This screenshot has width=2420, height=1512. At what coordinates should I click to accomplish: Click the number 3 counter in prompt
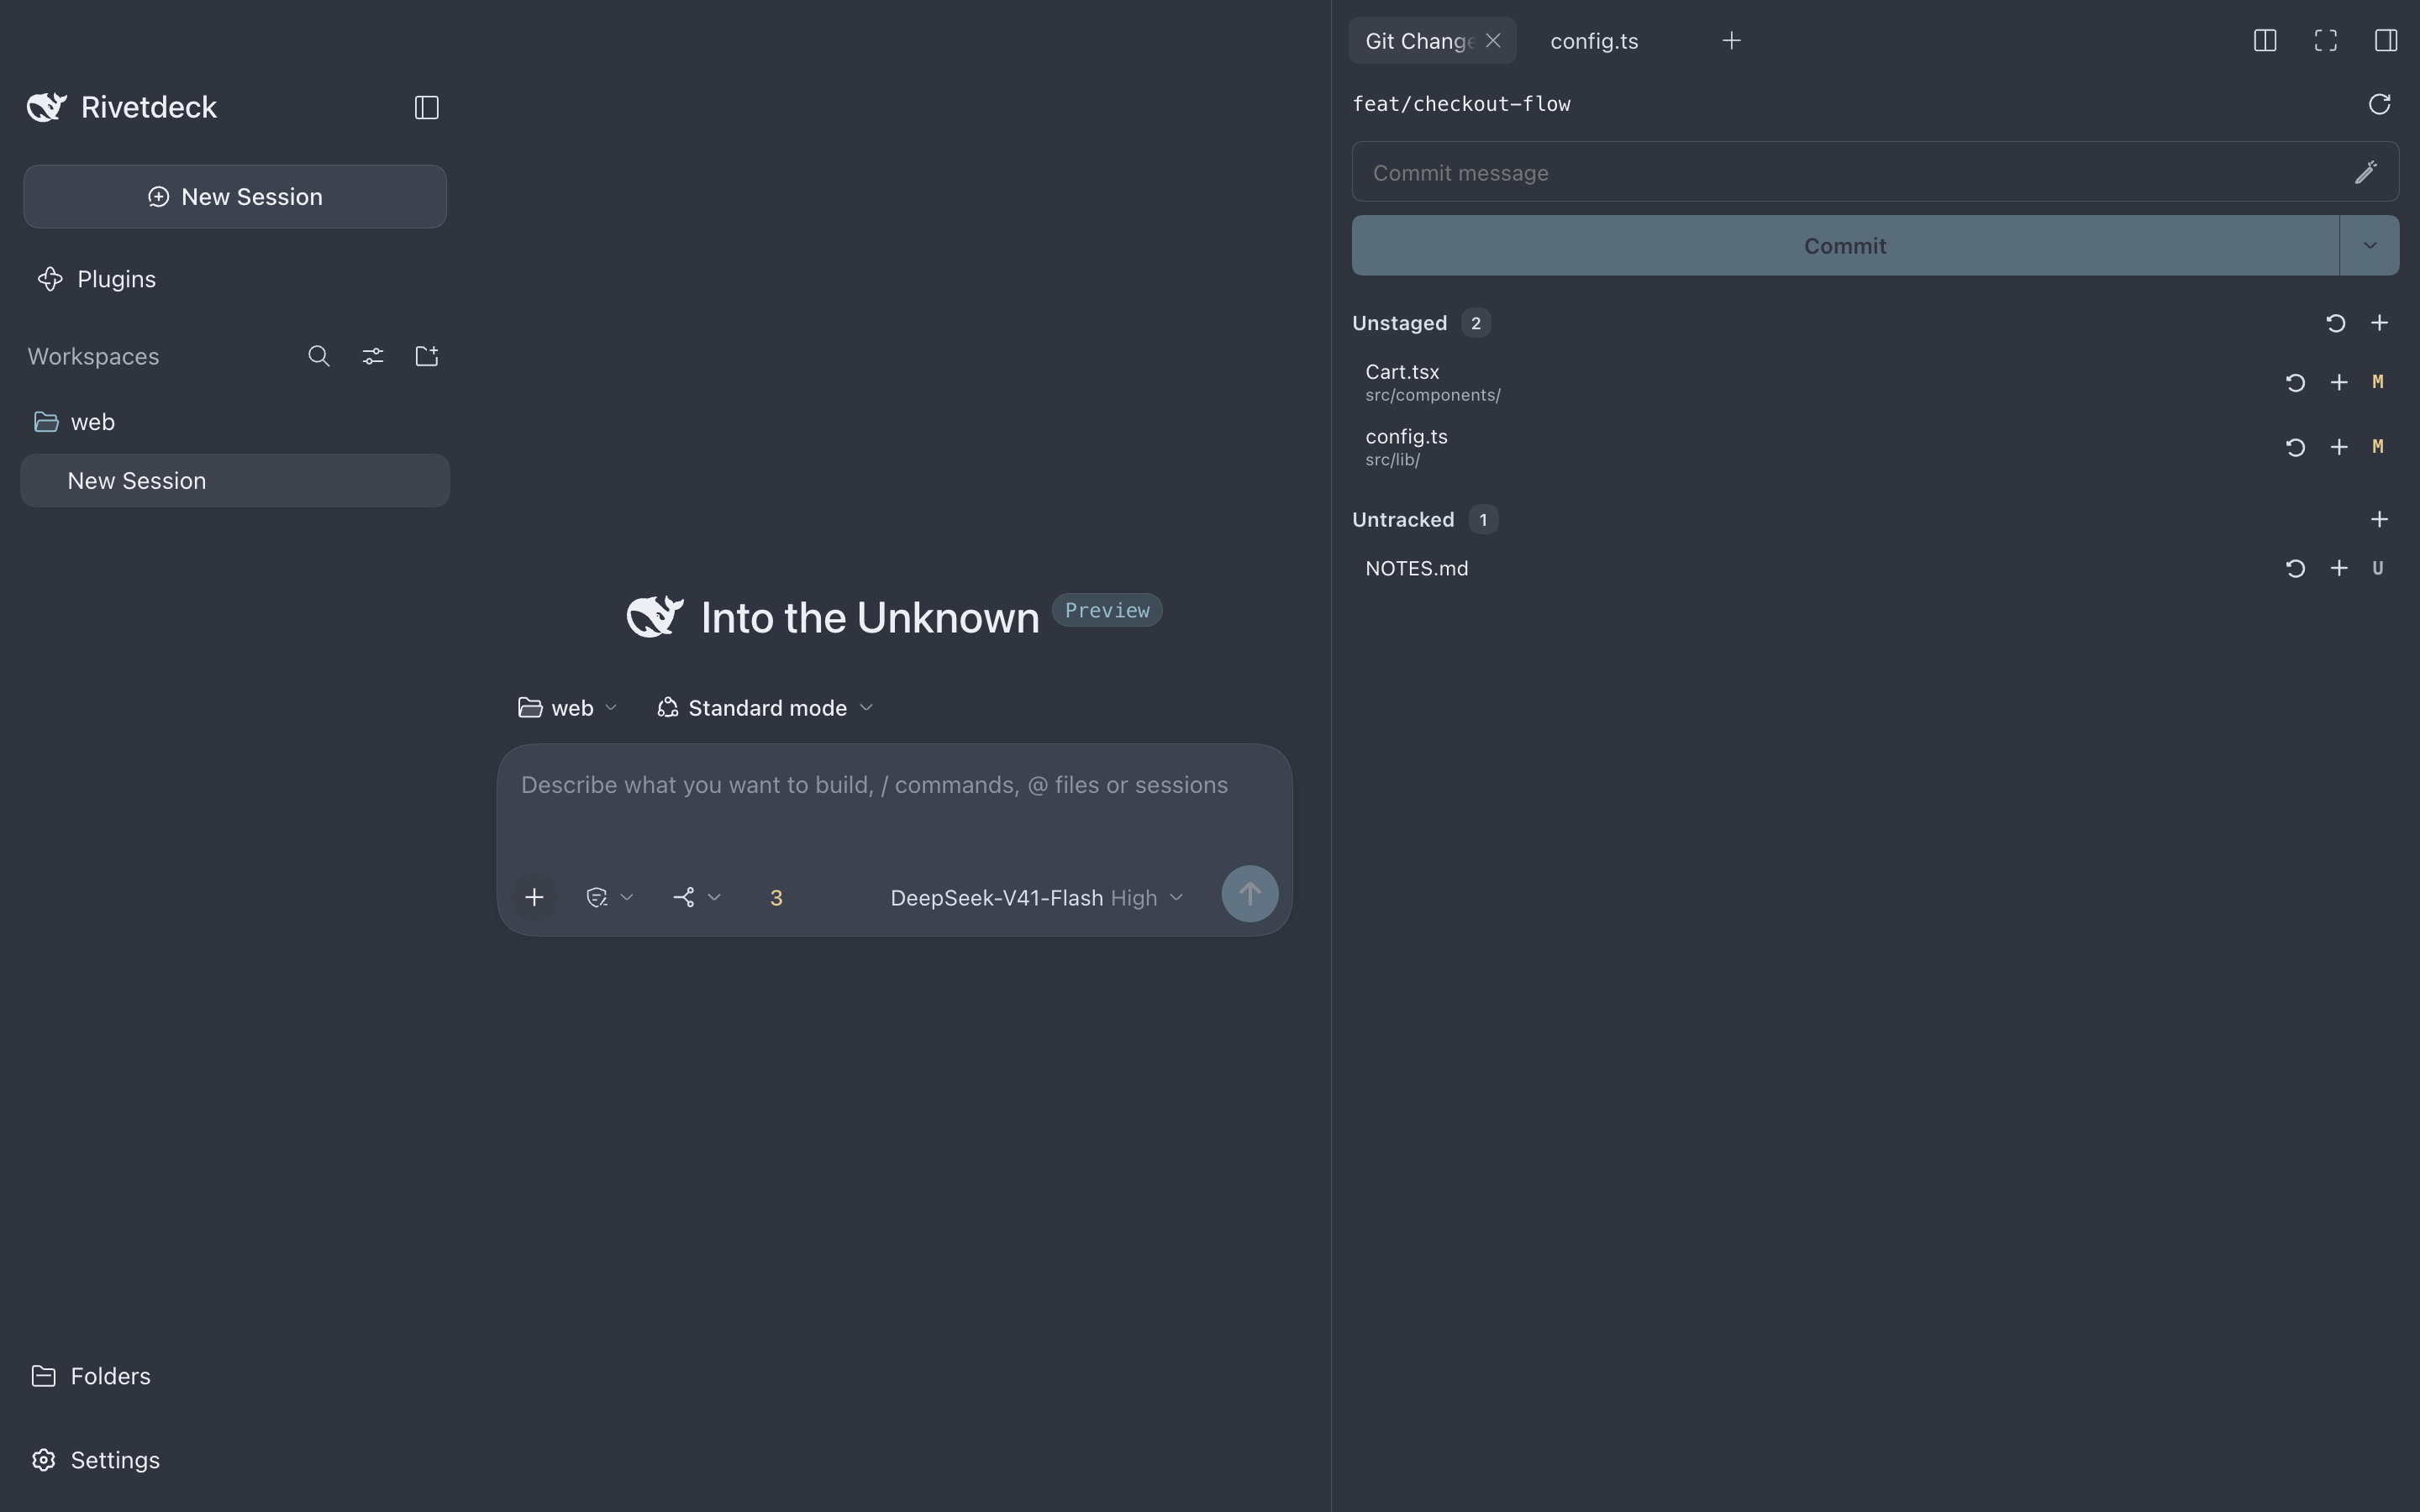776,898
